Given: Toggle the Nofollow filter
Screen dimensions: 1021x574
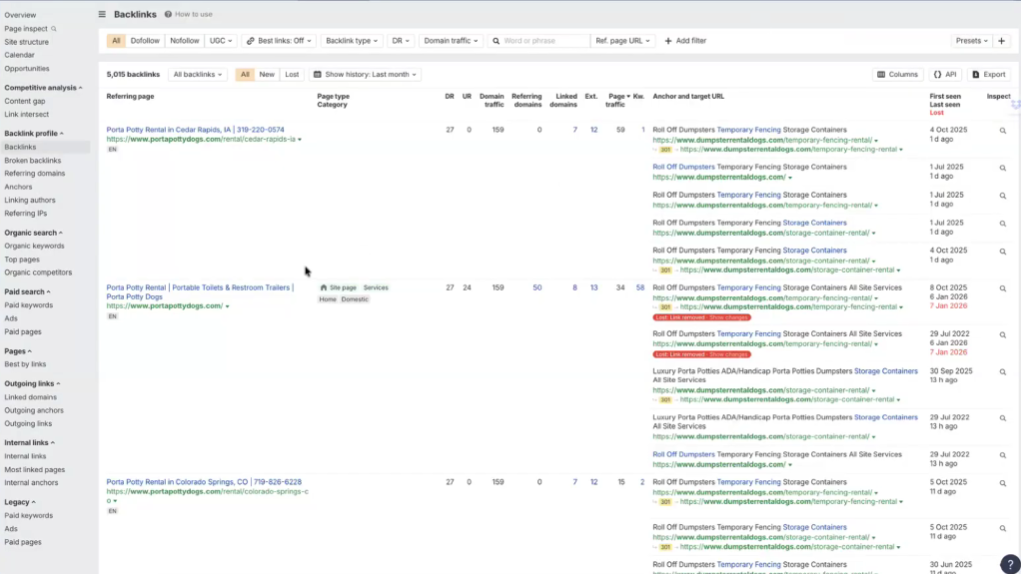Looking at the screenshot, I should click(184, 41).
